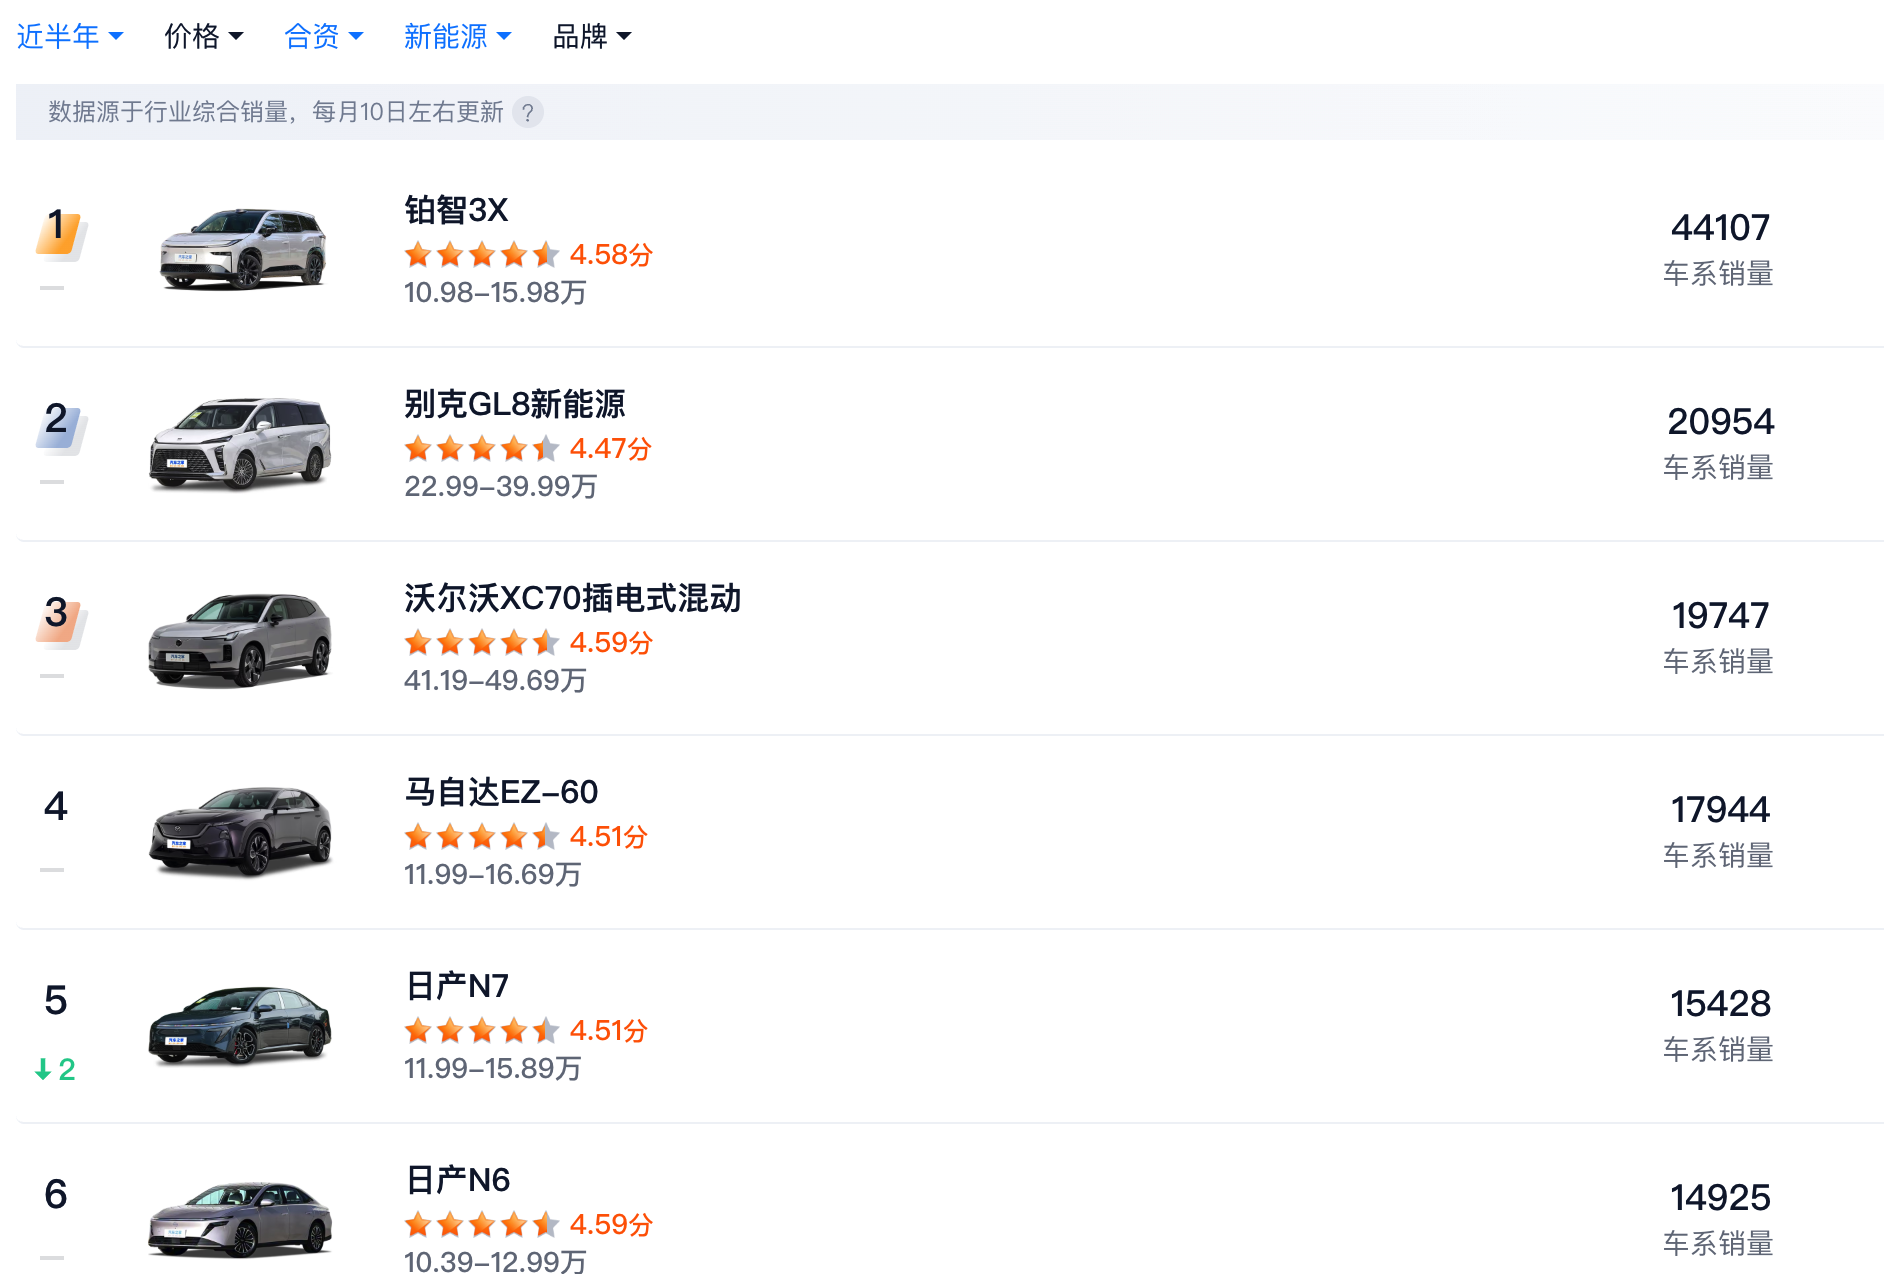Click the rank number 4
Screen dimensions: 1884x1274
click(56, 806)
